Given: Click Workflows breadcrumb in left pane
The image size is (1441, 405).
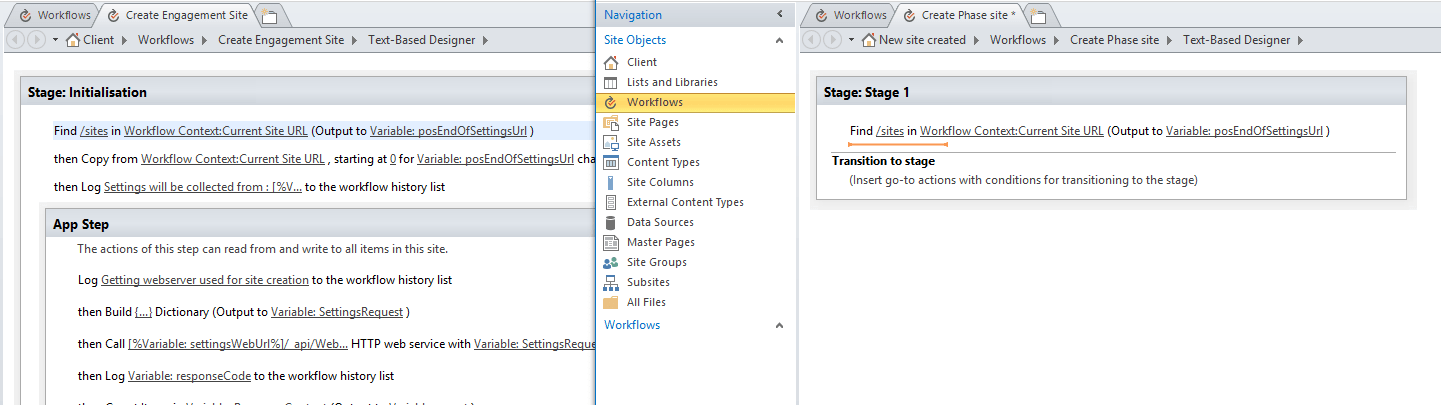Looking at the screenshot, I should [x=166, y=40].
